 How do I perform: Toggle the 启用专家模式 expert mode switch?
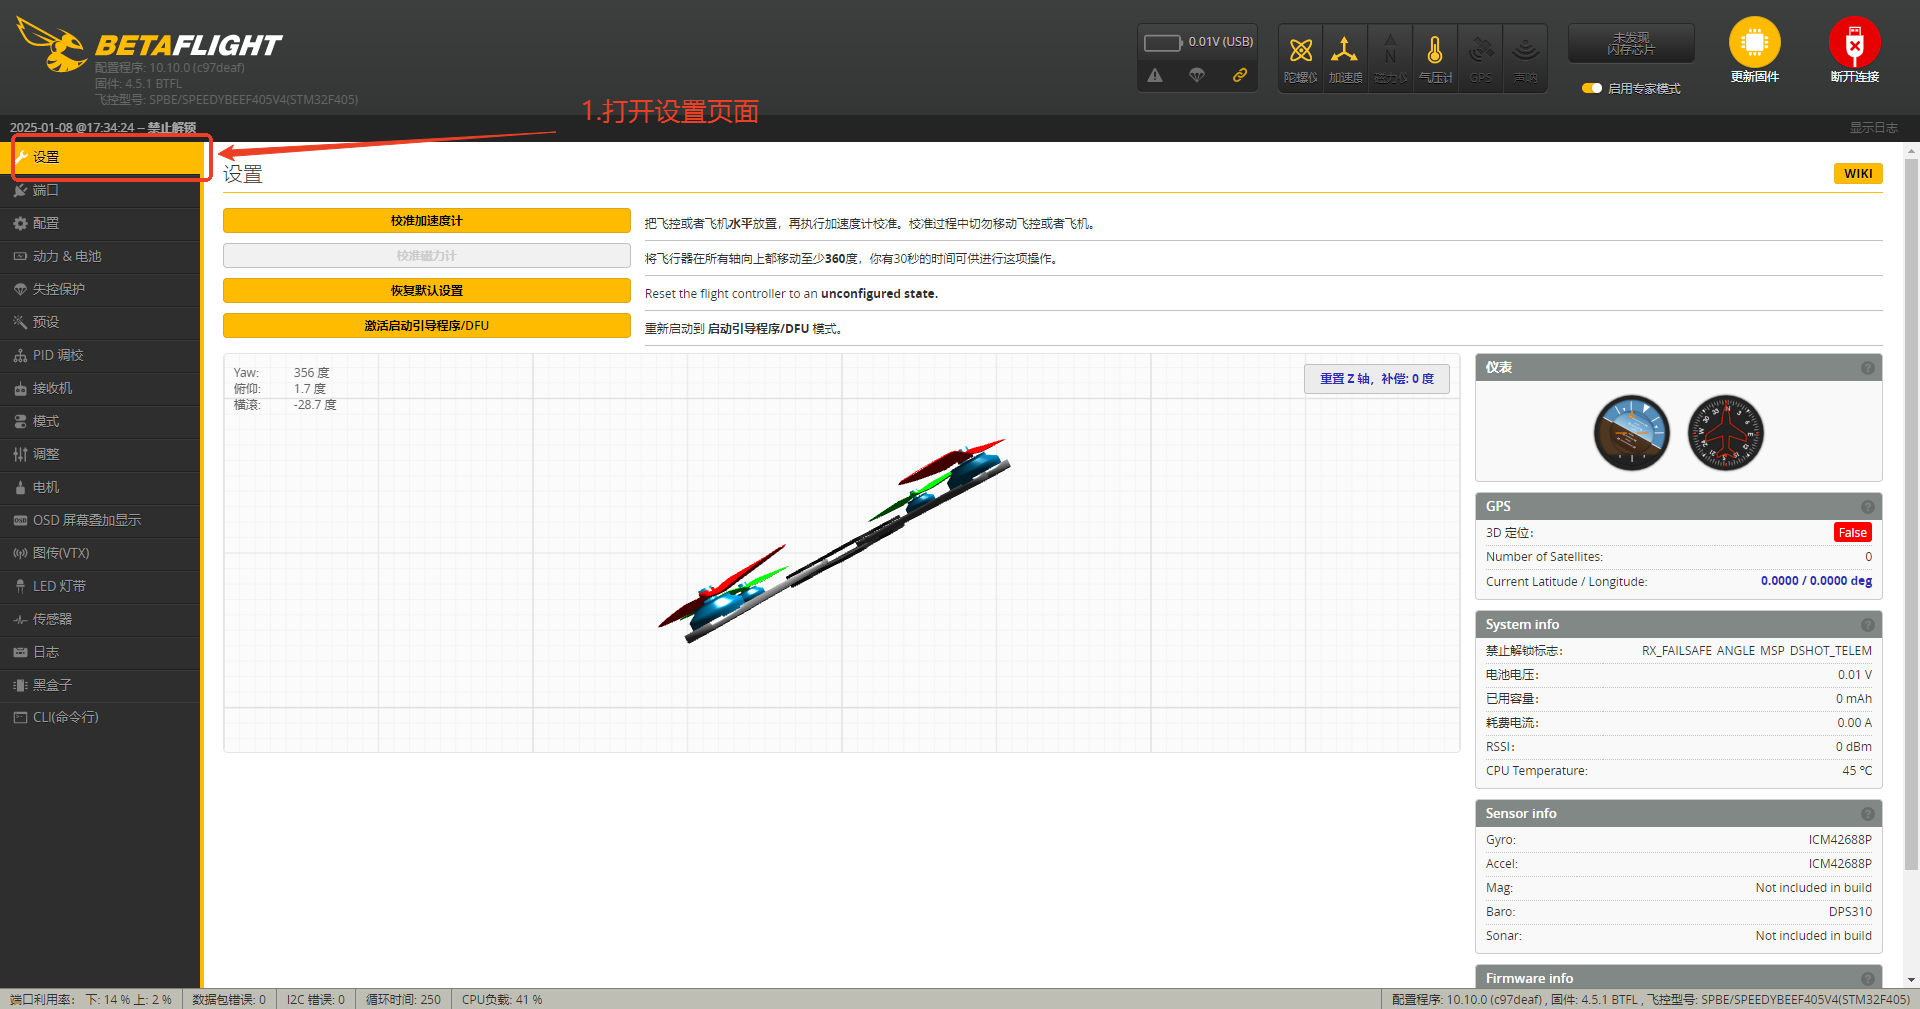(x=1592, y=88)
